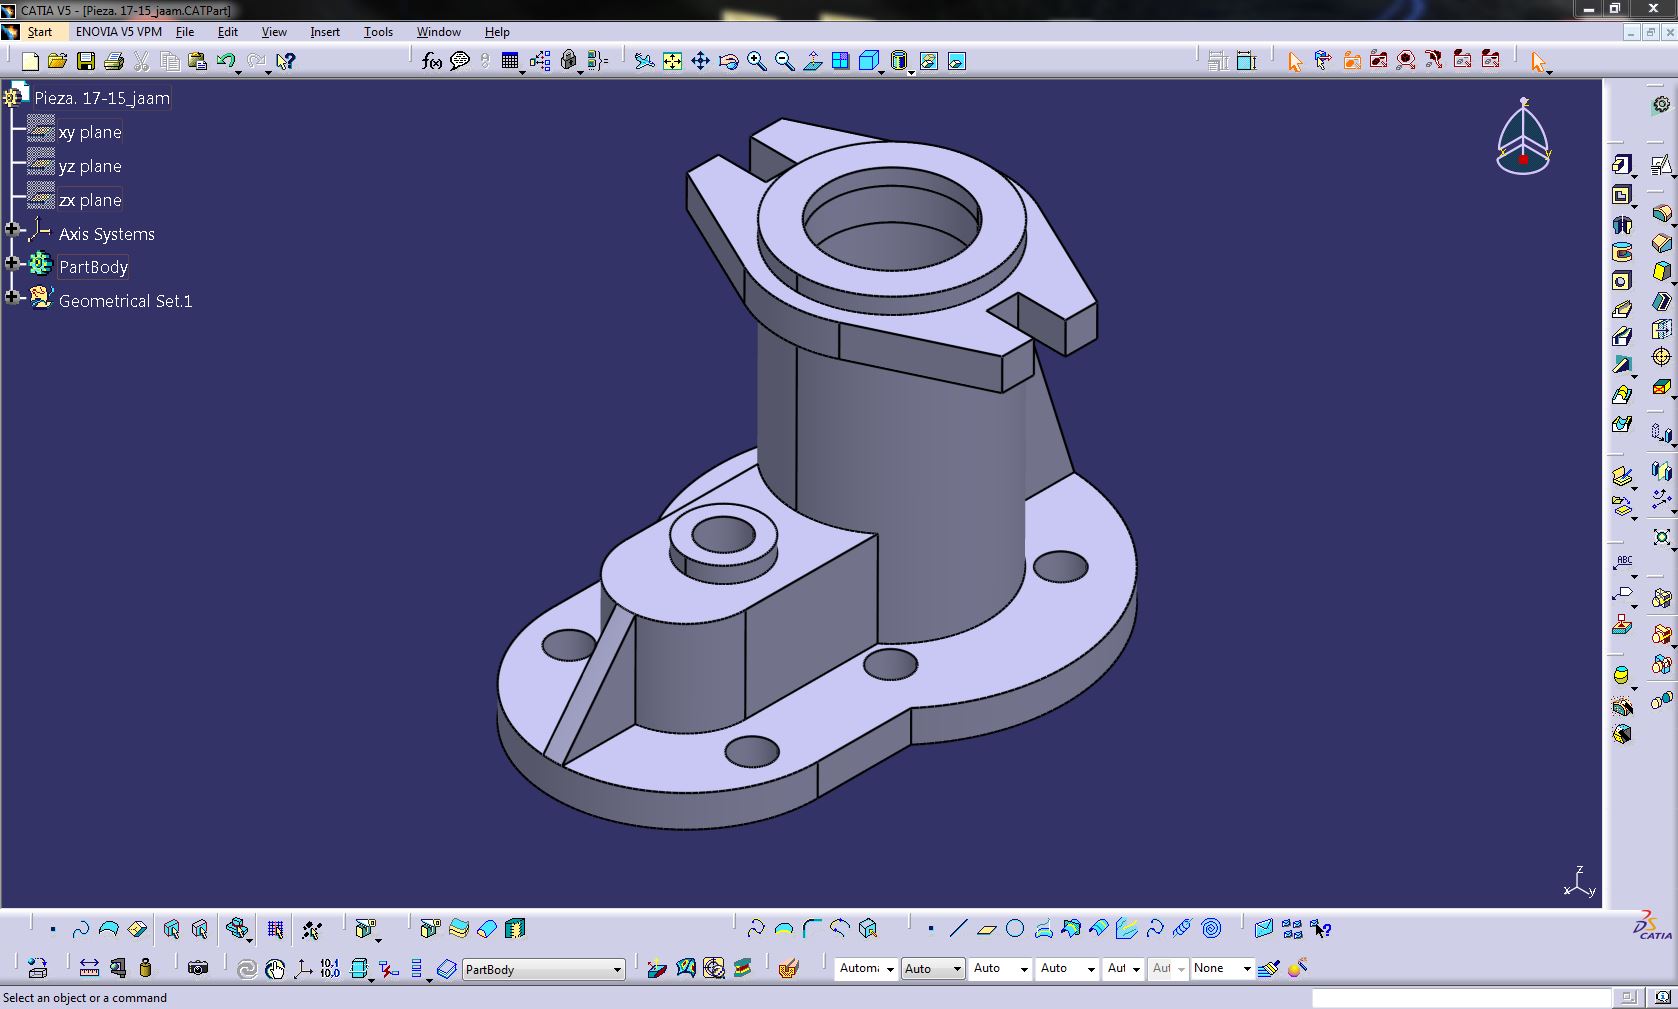Click the Capture camera icon in bottom toolbar
Screen dimensions: 1678x1009
pos(198,967)
